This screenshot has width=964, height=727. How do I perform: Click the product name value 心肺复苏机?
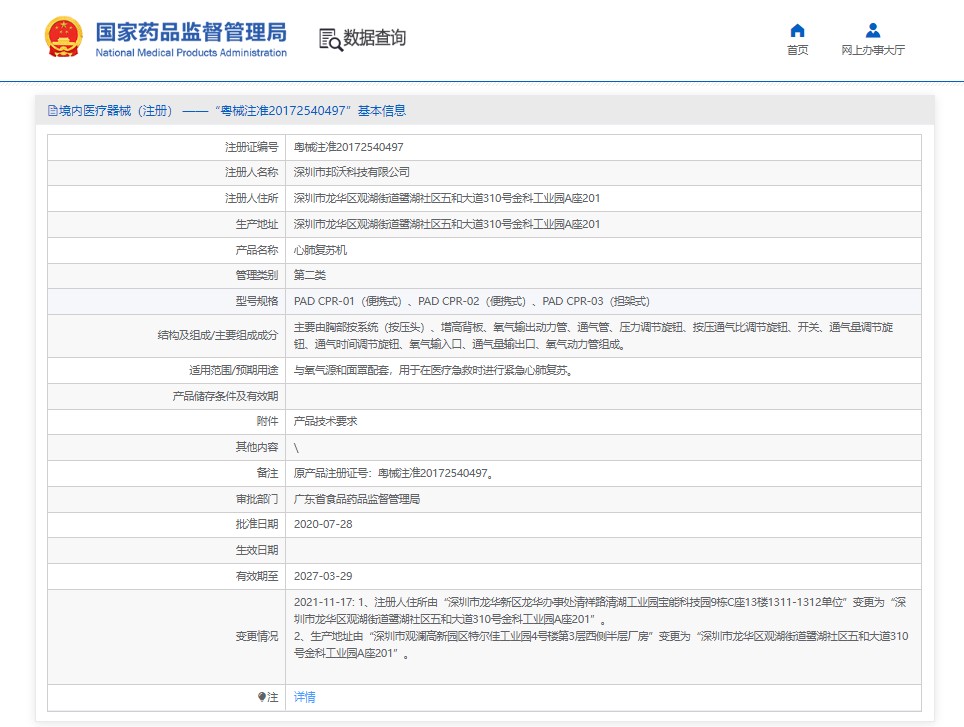[320, 250]
